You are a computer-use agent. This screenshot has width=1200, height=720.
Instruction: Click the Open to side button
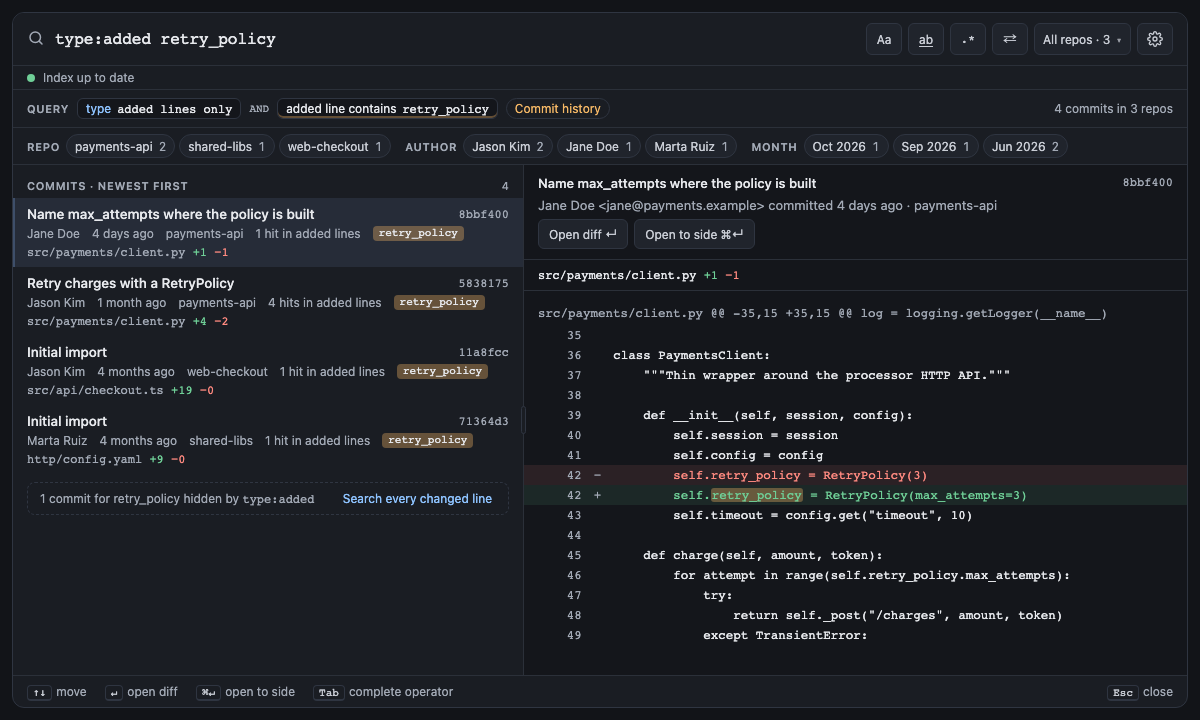pos(694,234)
